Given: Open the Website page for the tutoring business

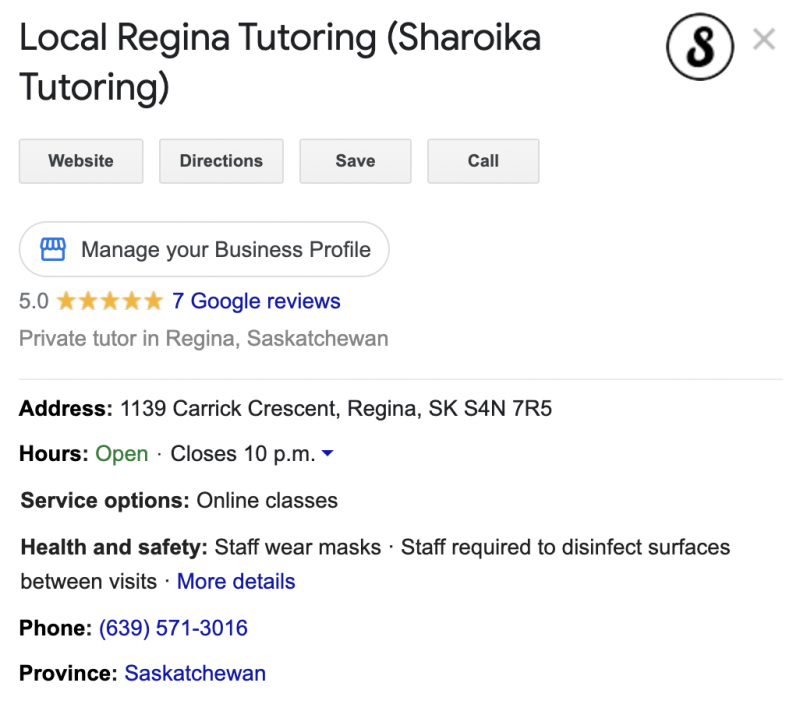Looking at the screenshot, I should (80, 161).
